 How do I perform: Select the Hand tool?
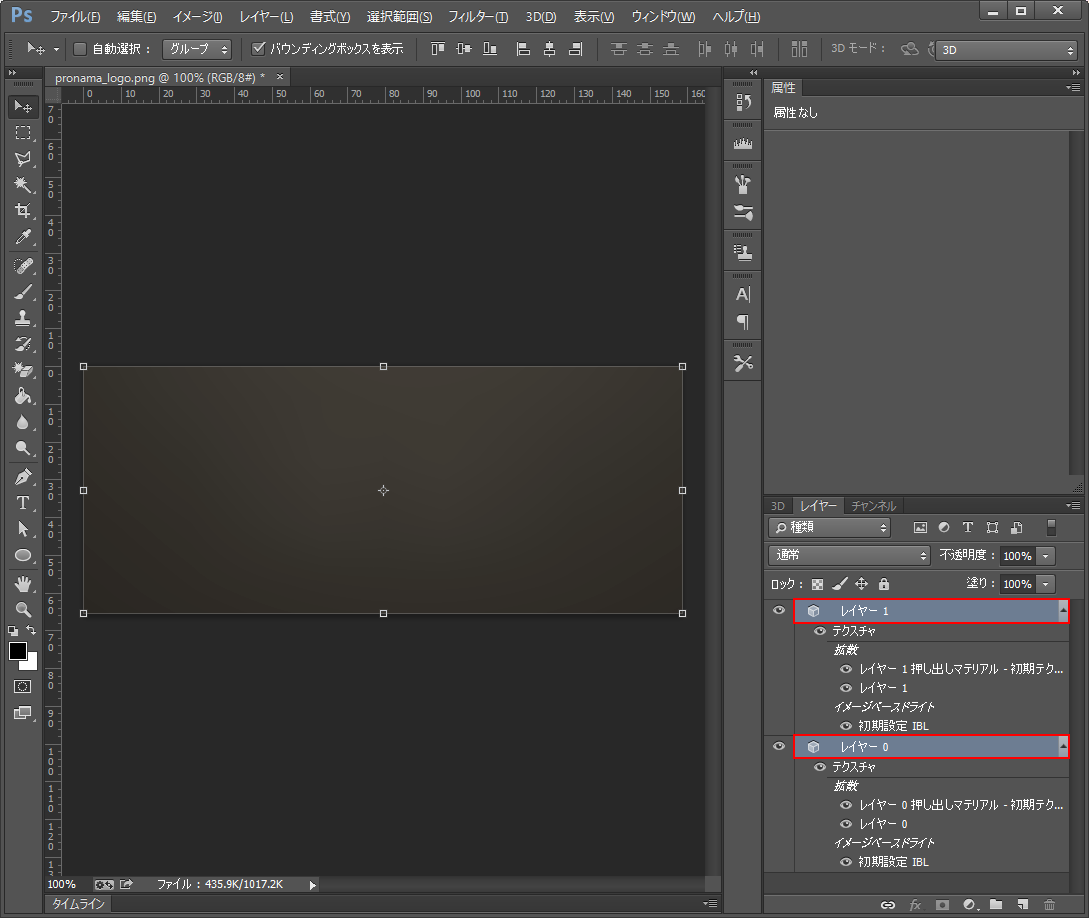click(x=22, y=582)
